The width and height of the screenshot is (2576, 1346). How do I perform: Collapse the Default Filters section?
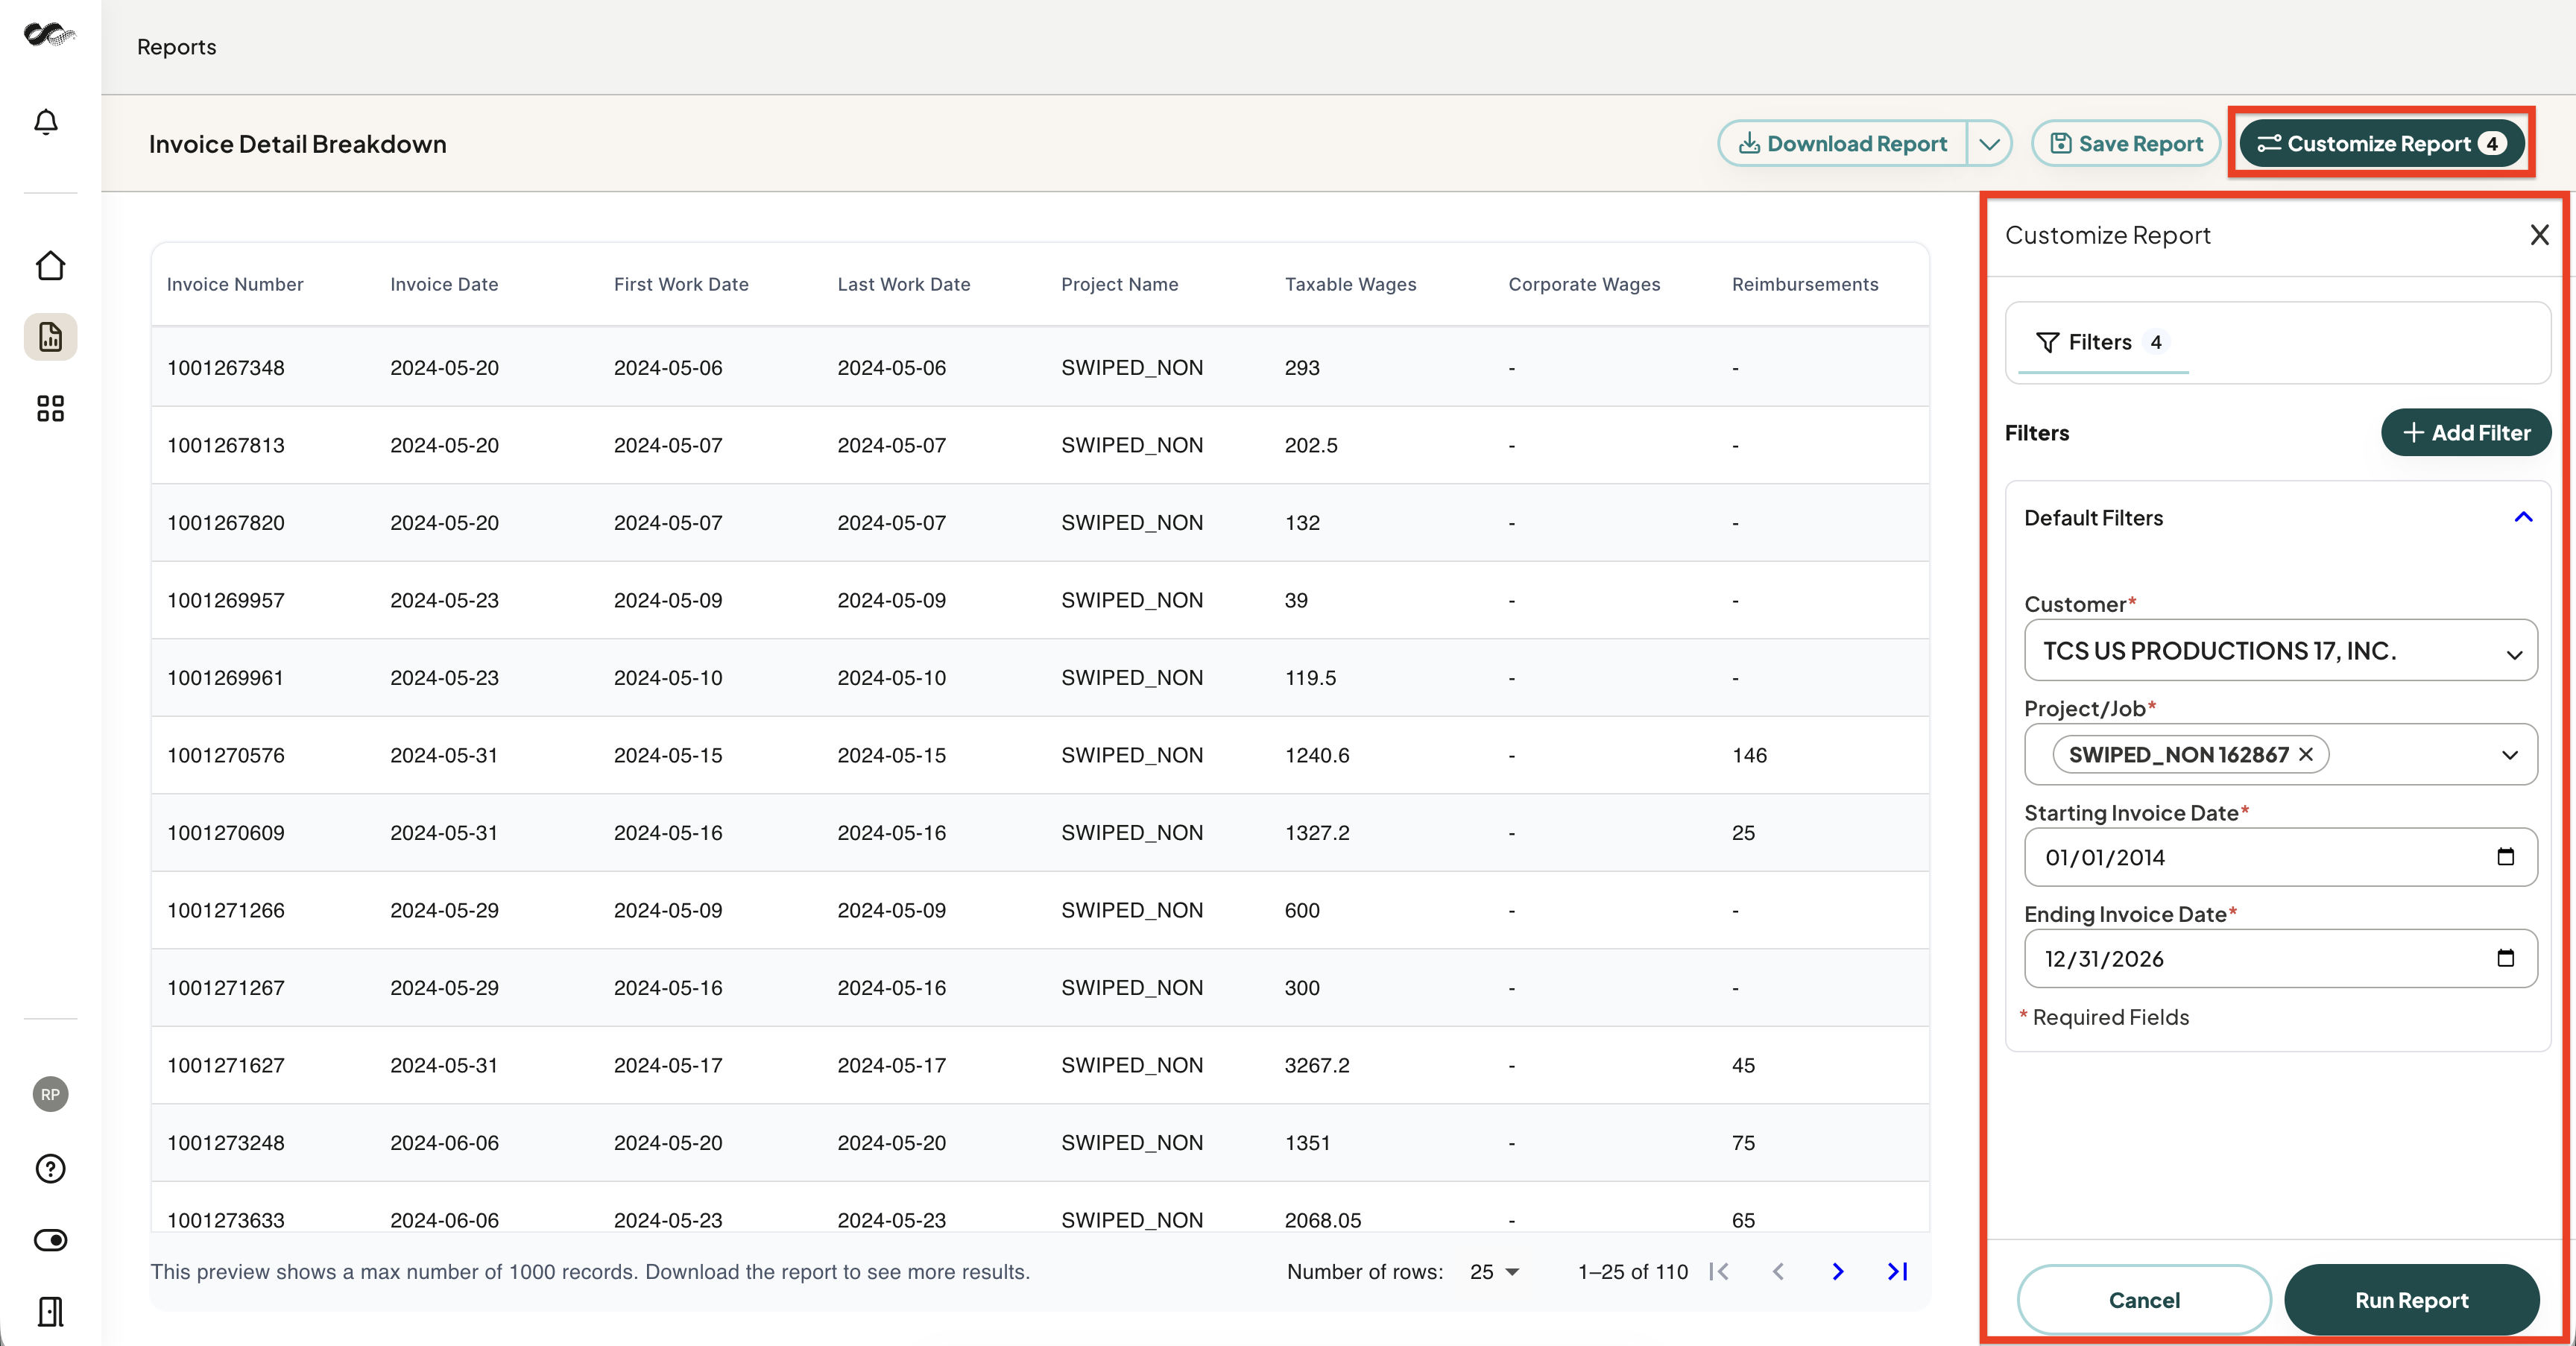coord(2523,517)
